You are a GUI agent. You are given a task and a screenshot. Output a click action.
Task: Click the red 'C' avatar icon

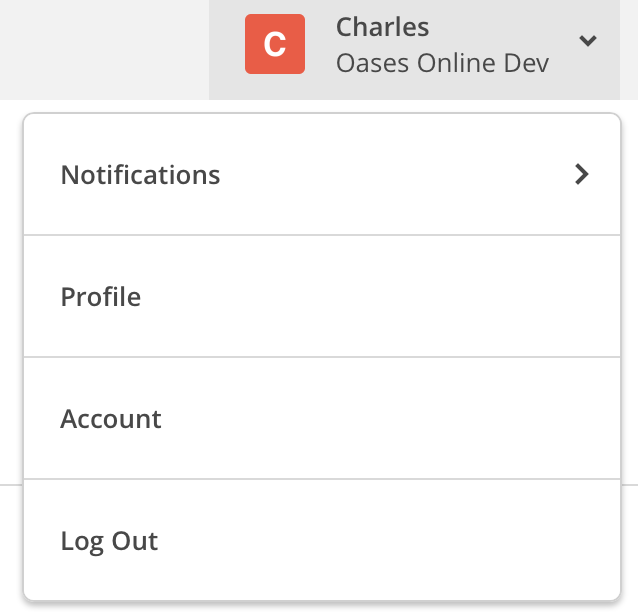(274, 44)
